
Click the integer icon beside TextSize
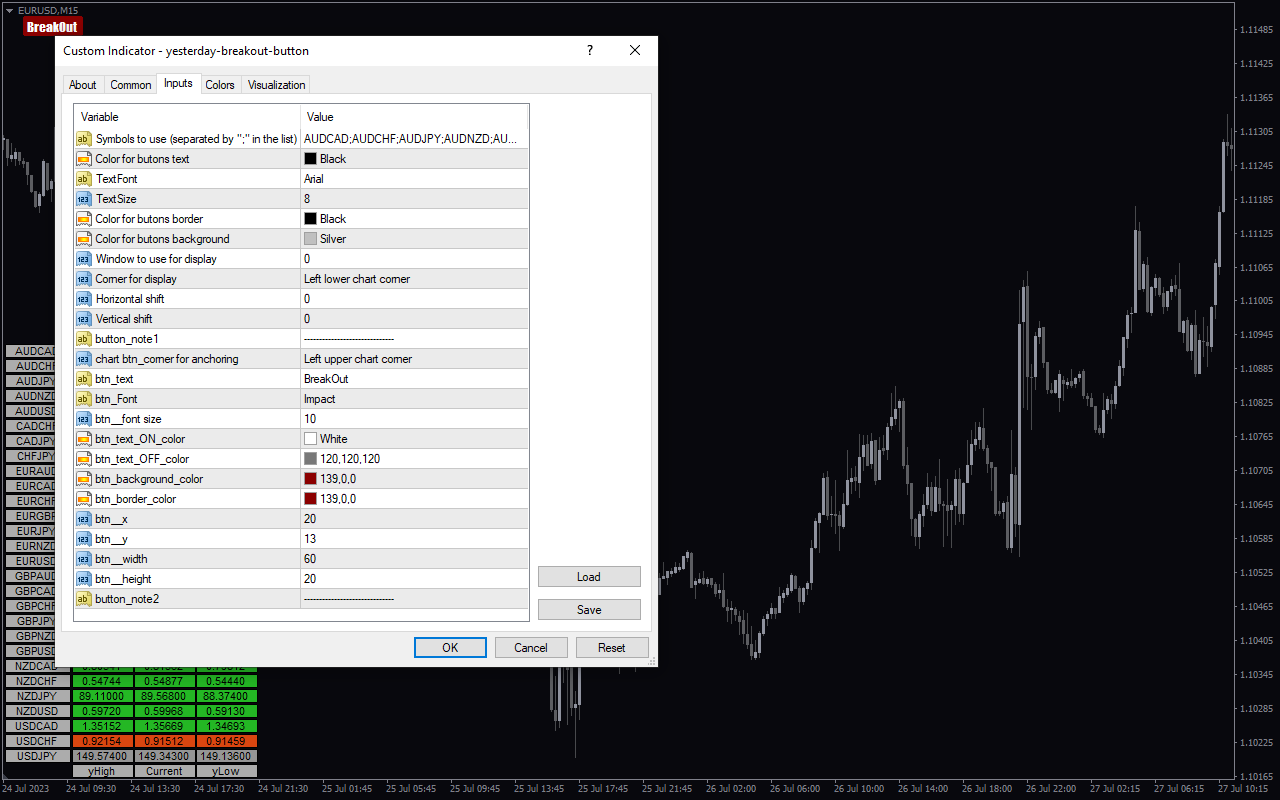pyautogui.click(x=84, y=199)
